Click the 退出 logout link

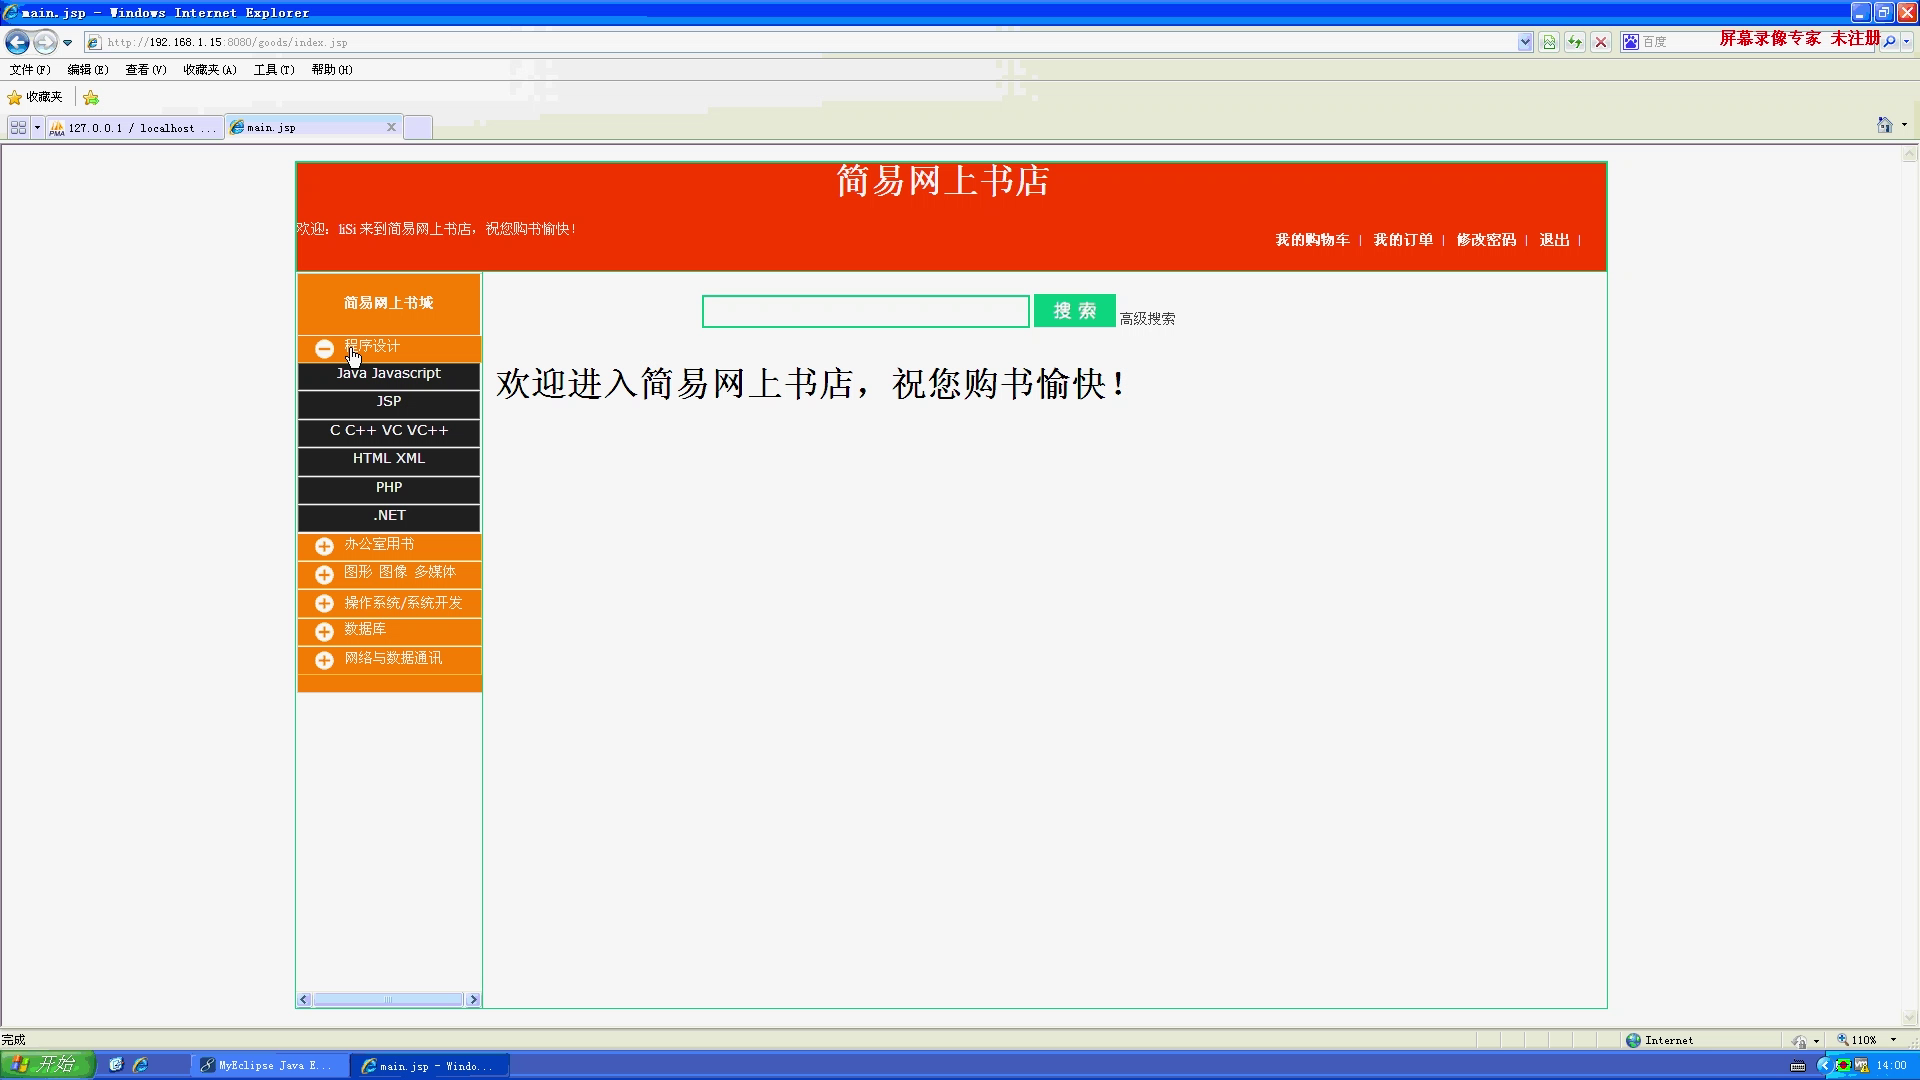tap(1554, 240)
